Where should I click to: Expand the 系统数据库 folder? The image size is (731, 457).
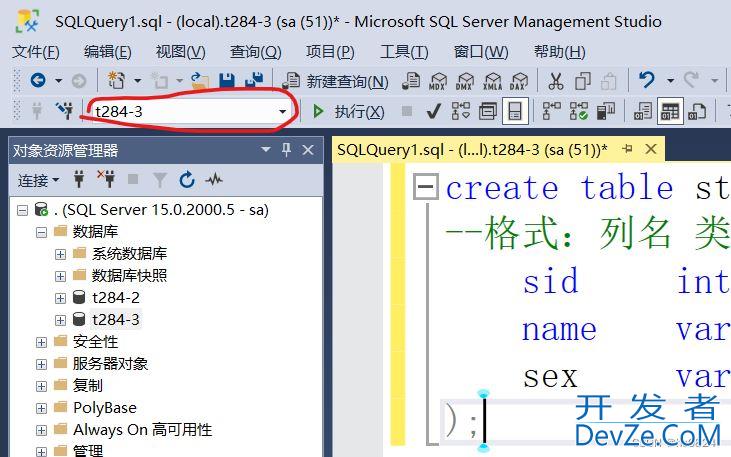[60, 254]
